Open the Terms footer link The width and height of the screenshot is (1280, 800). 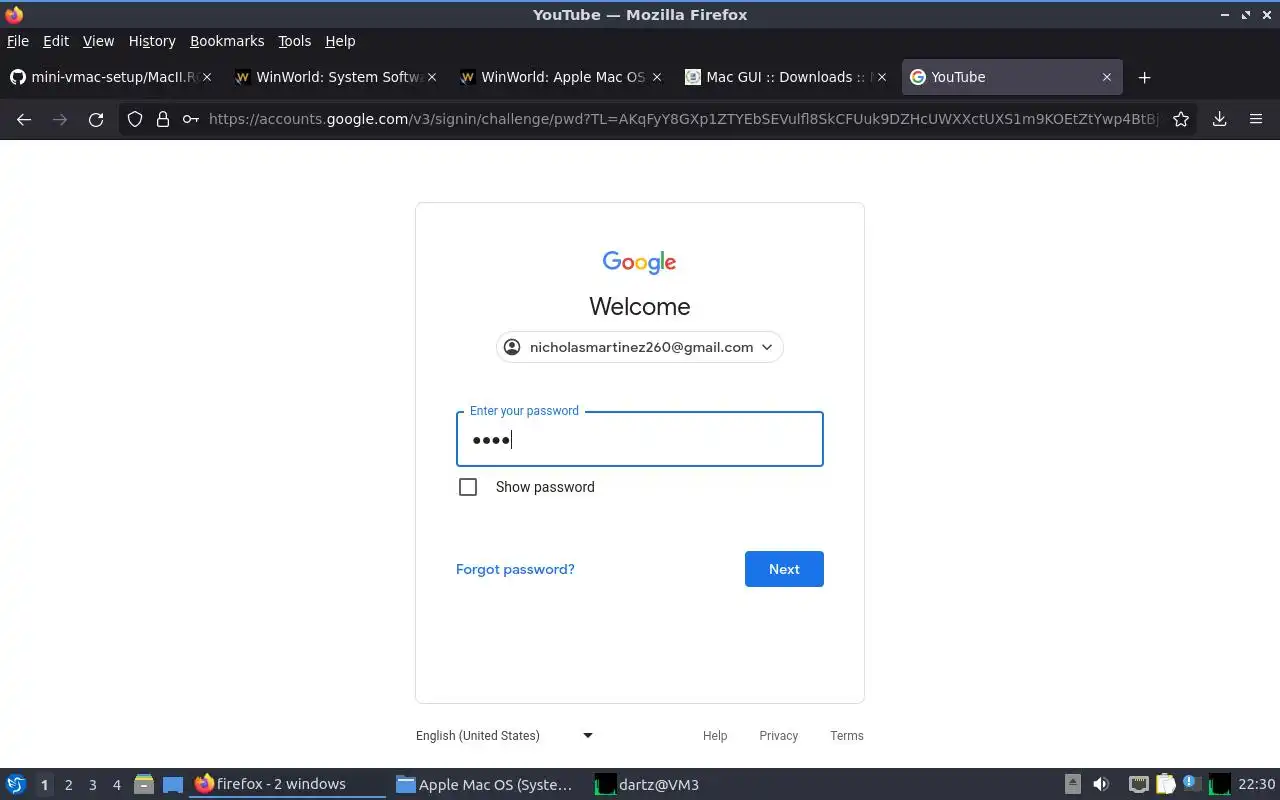tap(846, 735)
